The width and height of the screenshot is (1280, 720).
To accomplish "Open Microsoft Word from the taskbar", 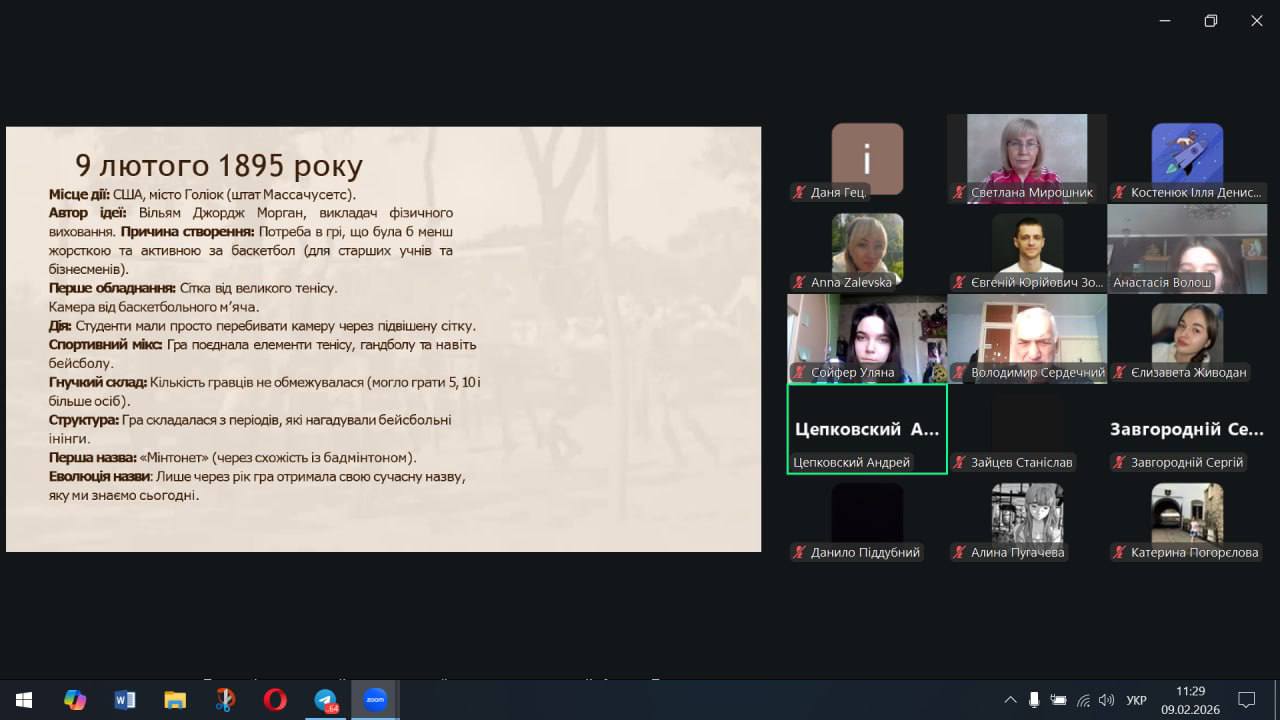I will pos(125,700).
